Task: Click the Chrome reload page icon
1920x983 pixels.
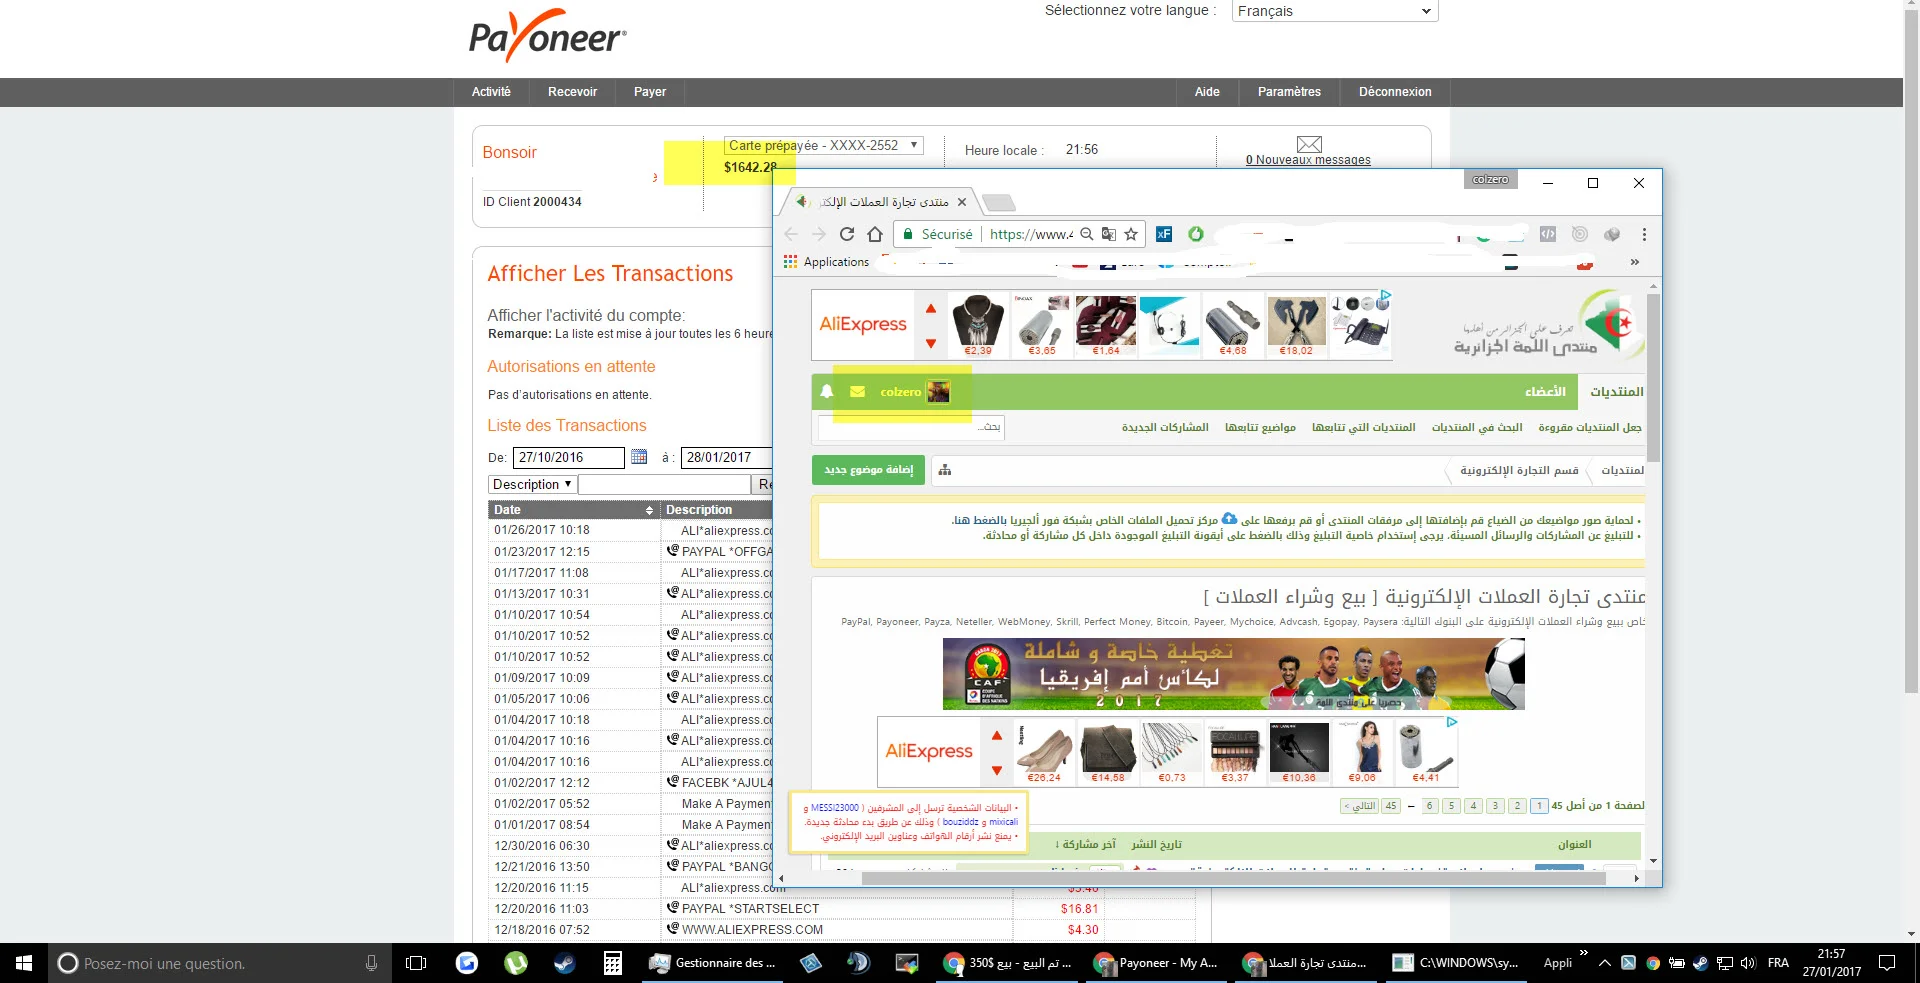Action: click(847, 234)
